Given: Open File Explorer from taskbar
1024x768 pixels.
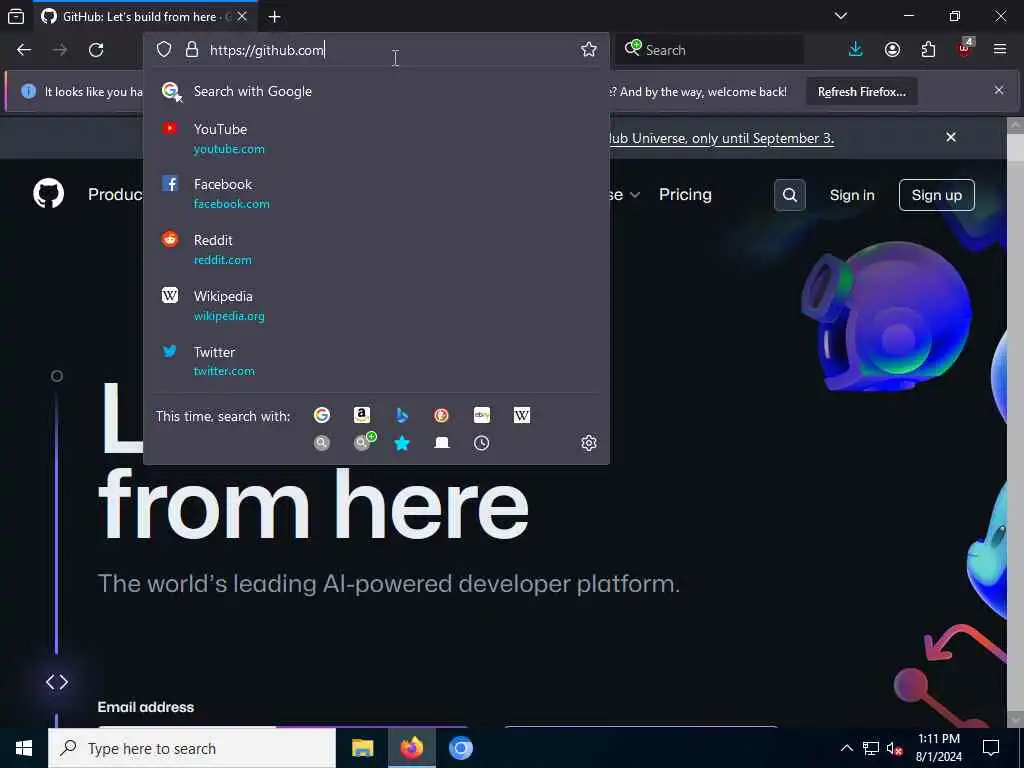Looking at the screenshot, I should tap(362, 748).
